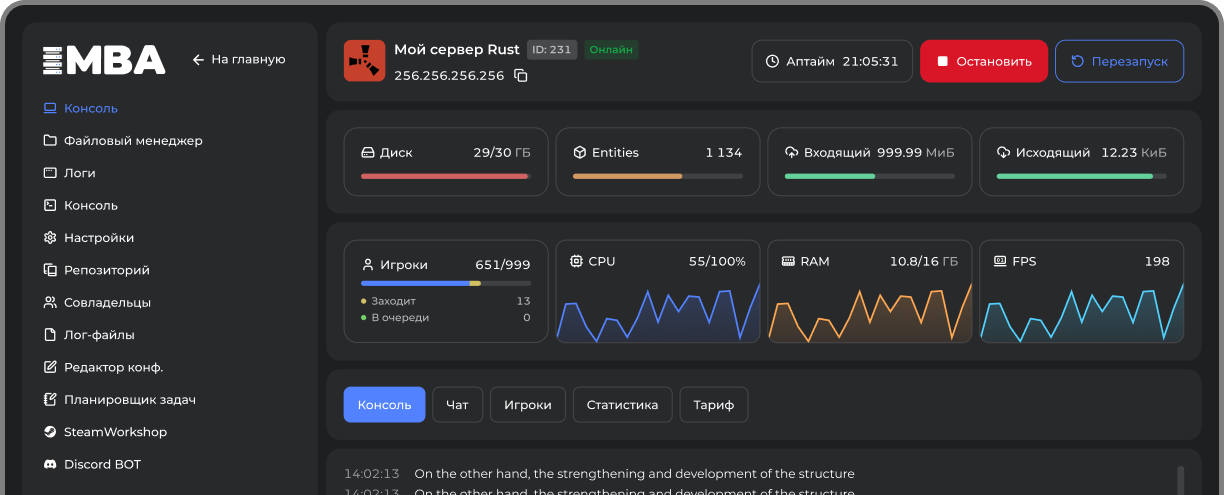Screen dimensions: 1224x495
Task: Click the MBA logo
Action: [x=104, y=60]
